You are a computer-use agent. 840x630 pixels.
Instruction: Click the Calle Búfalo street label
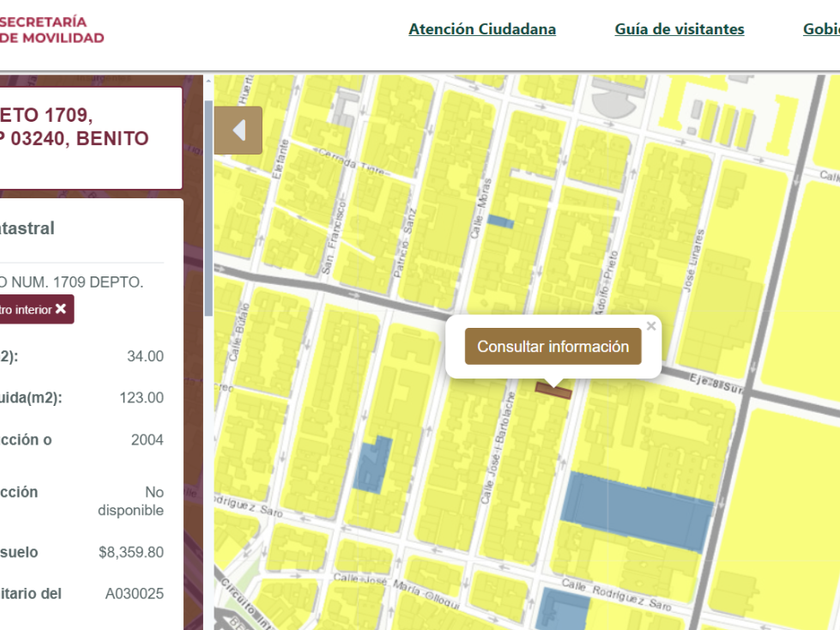[x=239, y=332]
